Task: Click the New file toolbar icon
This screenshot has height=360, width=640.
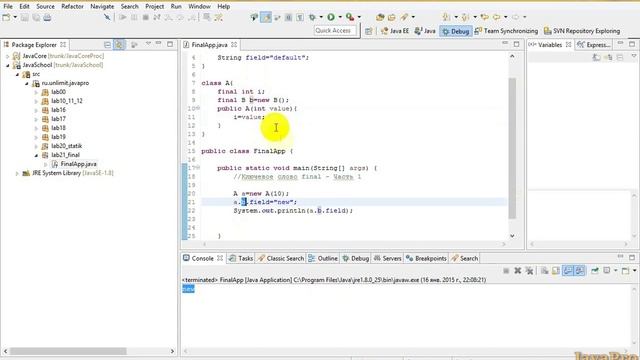Action: coord(6,17)
